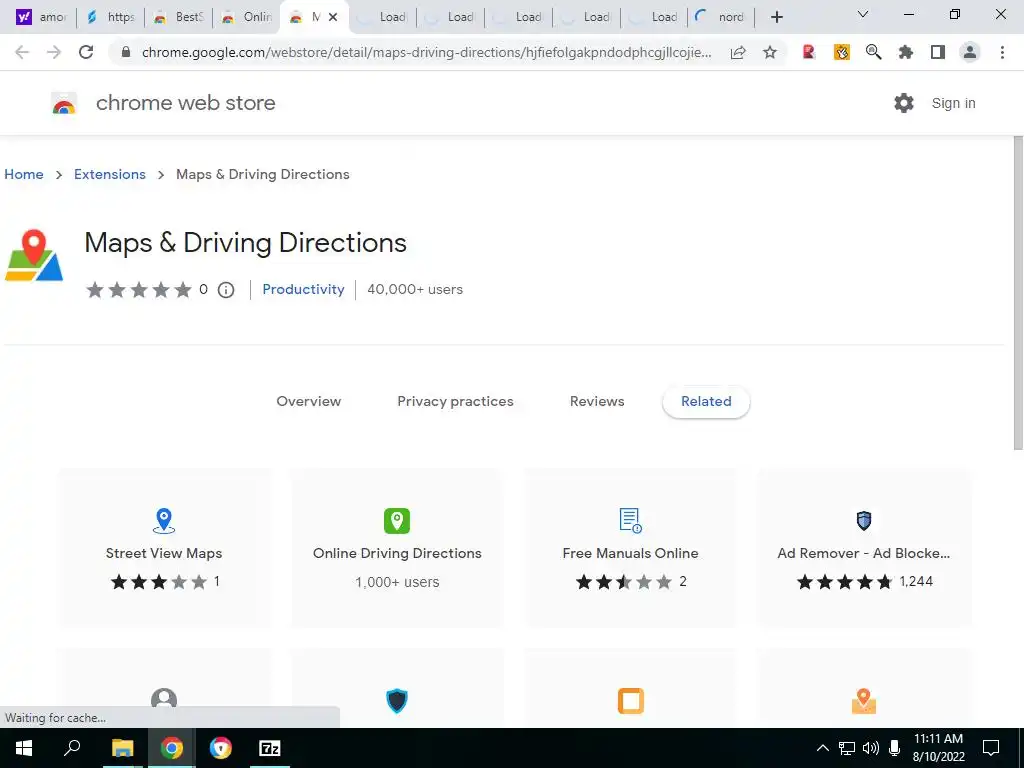This screenshot has width=1024, height=768.
Task: Open the Windows notification center
Action: point(991,748)
